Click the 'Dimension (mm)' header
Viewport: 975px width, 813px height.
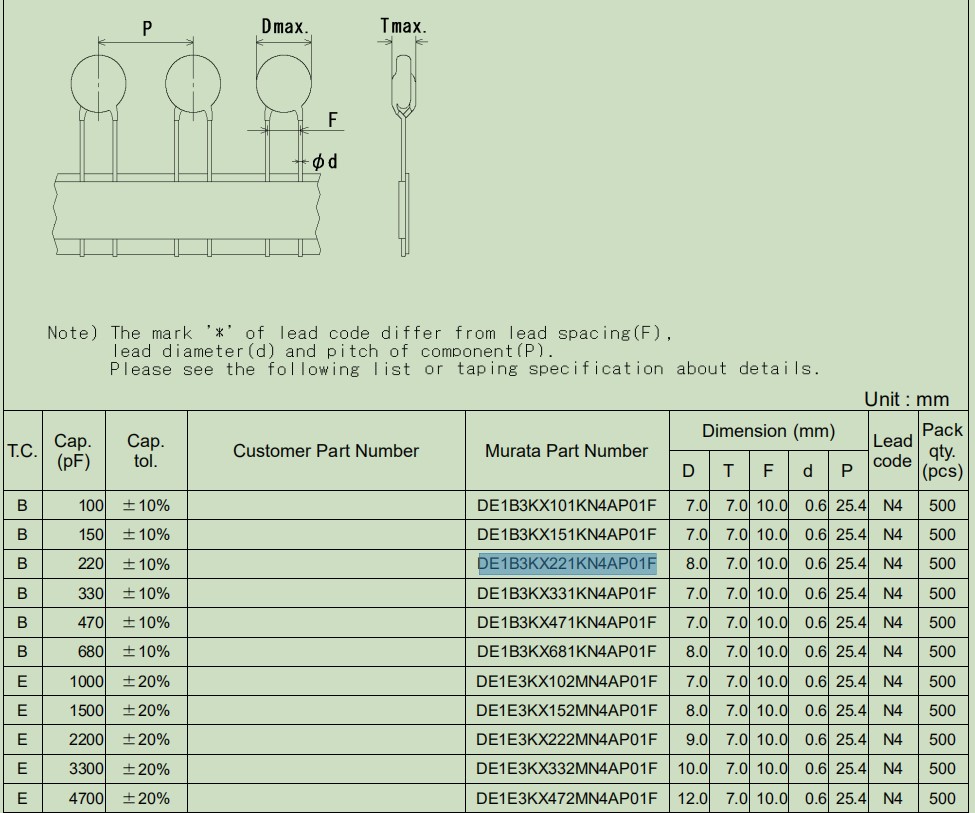tap(769, 431)
